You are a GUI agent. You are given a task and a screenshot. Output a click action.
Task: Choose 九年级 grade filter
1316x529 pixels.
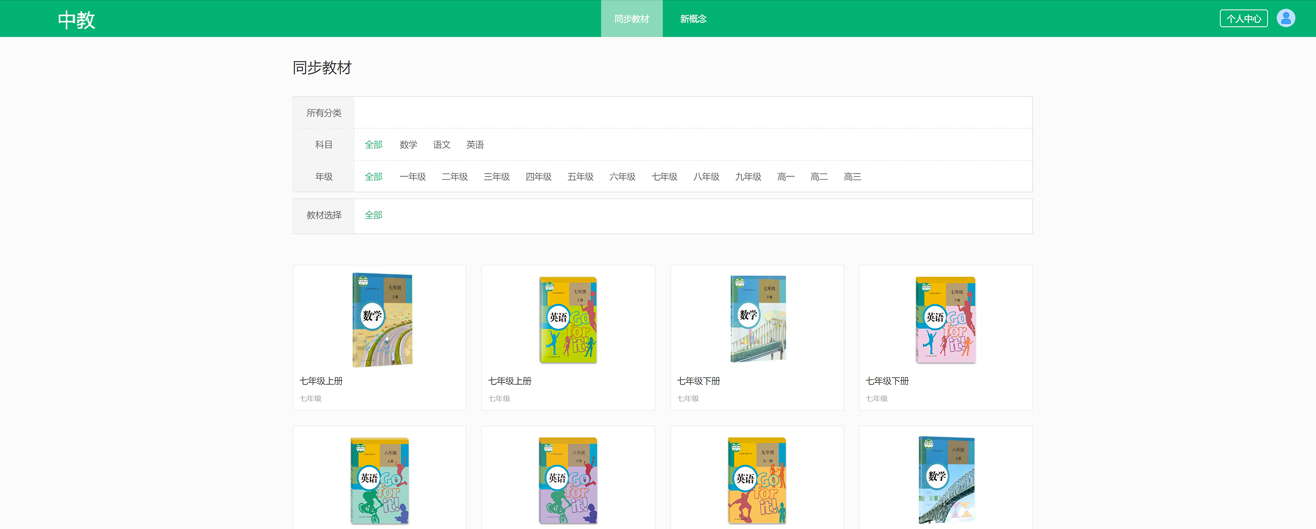(x=748, y=177)
